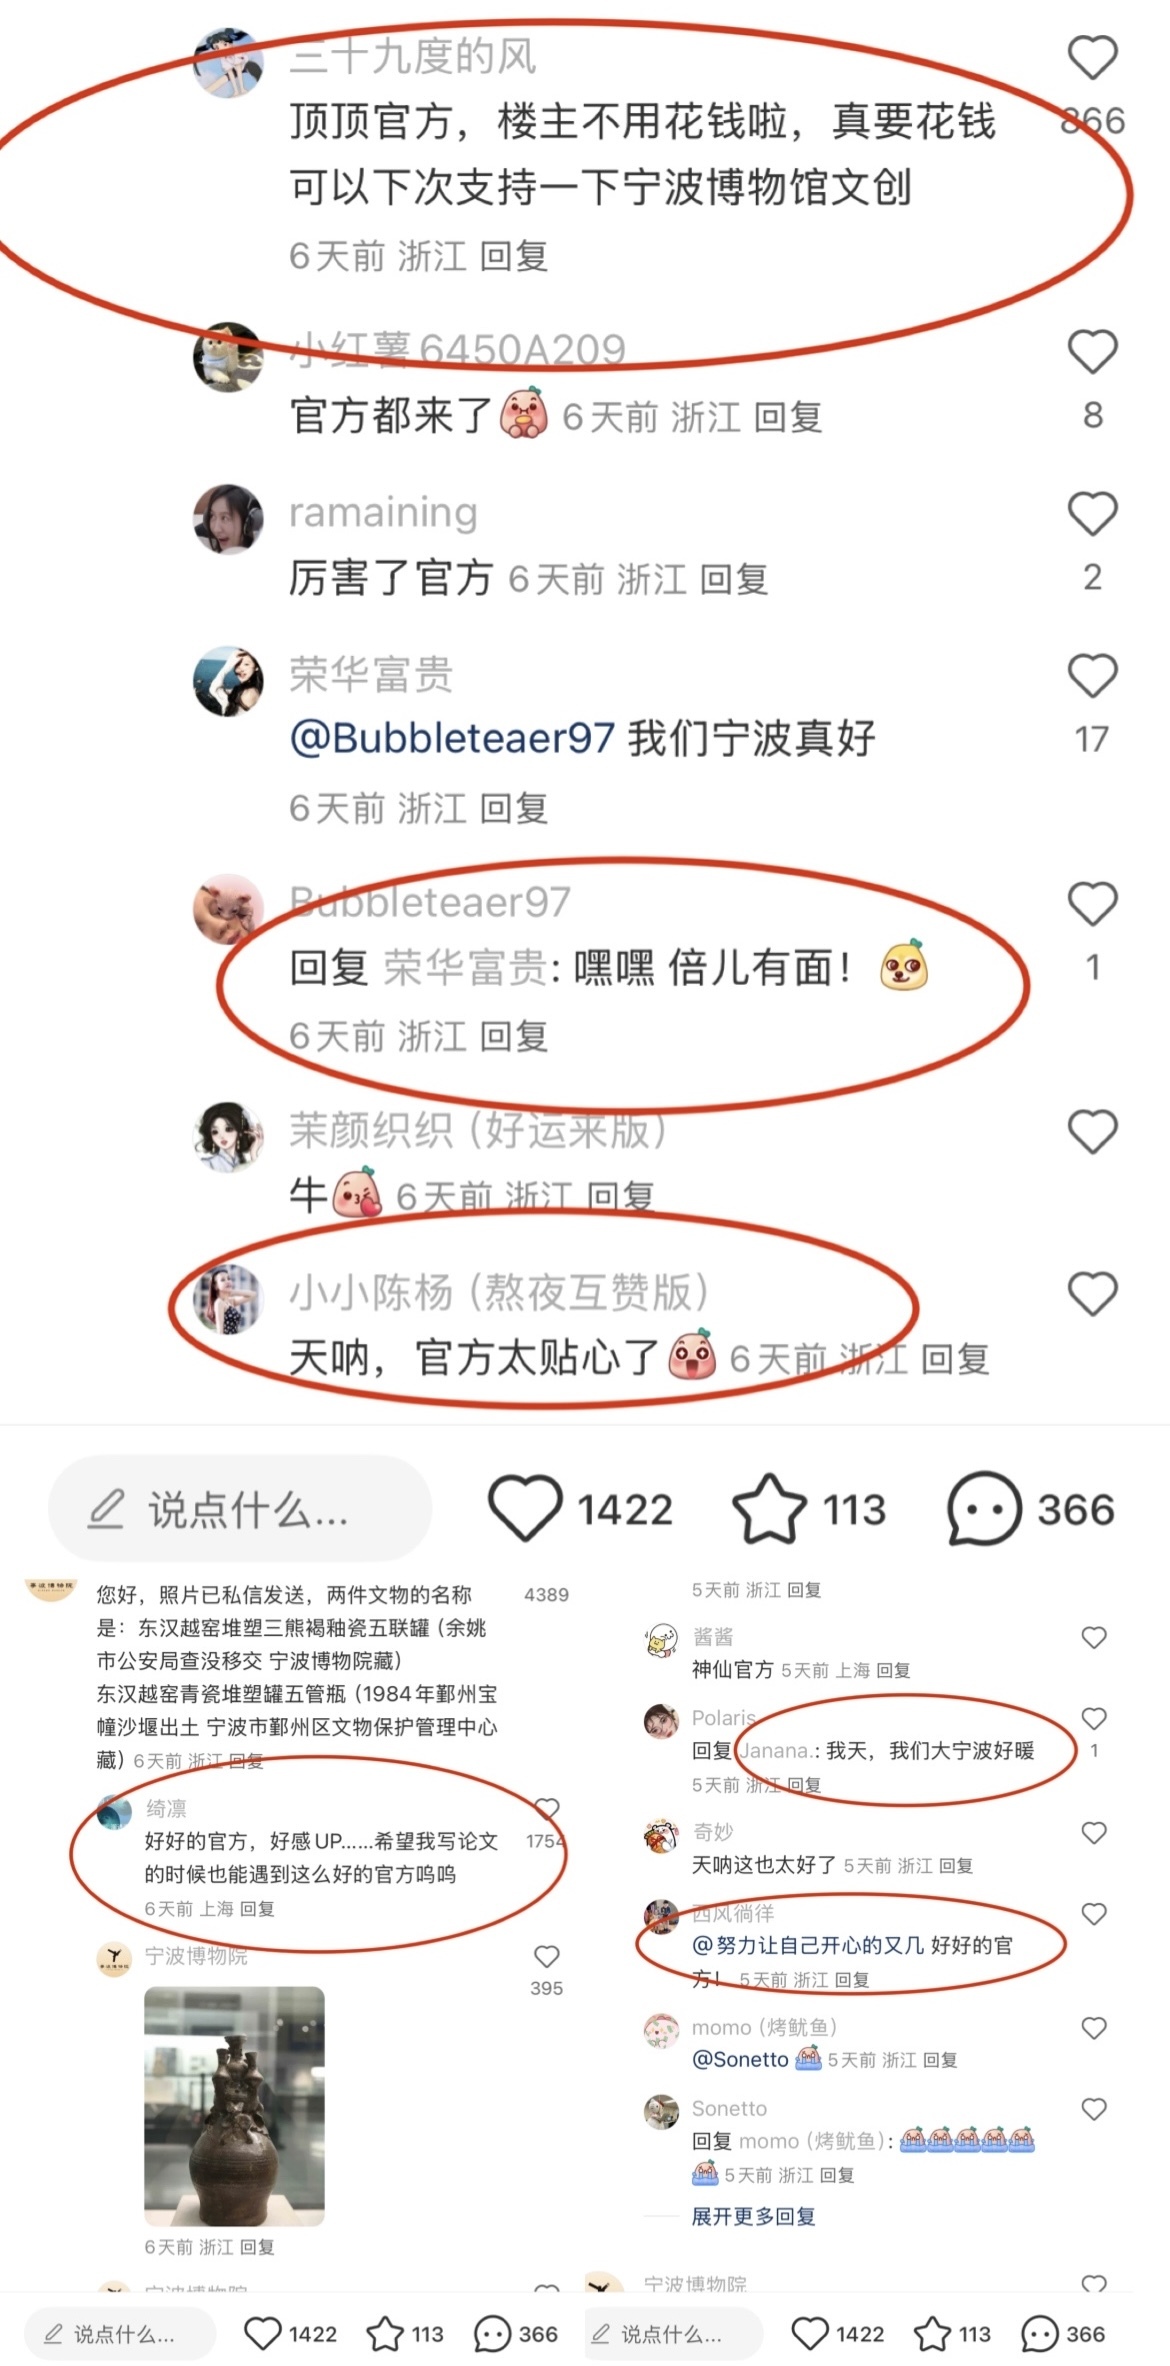Tap heart on 小红薯6450A209's comment
The height and width of the screenshot is (2366, 1170).
[1092, 352]
